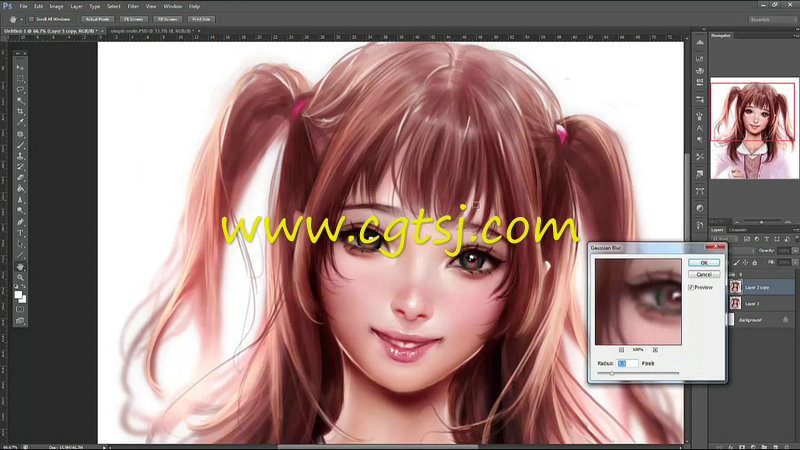
Task: Toggle the pixel layer filter
Action: point(747,239)
